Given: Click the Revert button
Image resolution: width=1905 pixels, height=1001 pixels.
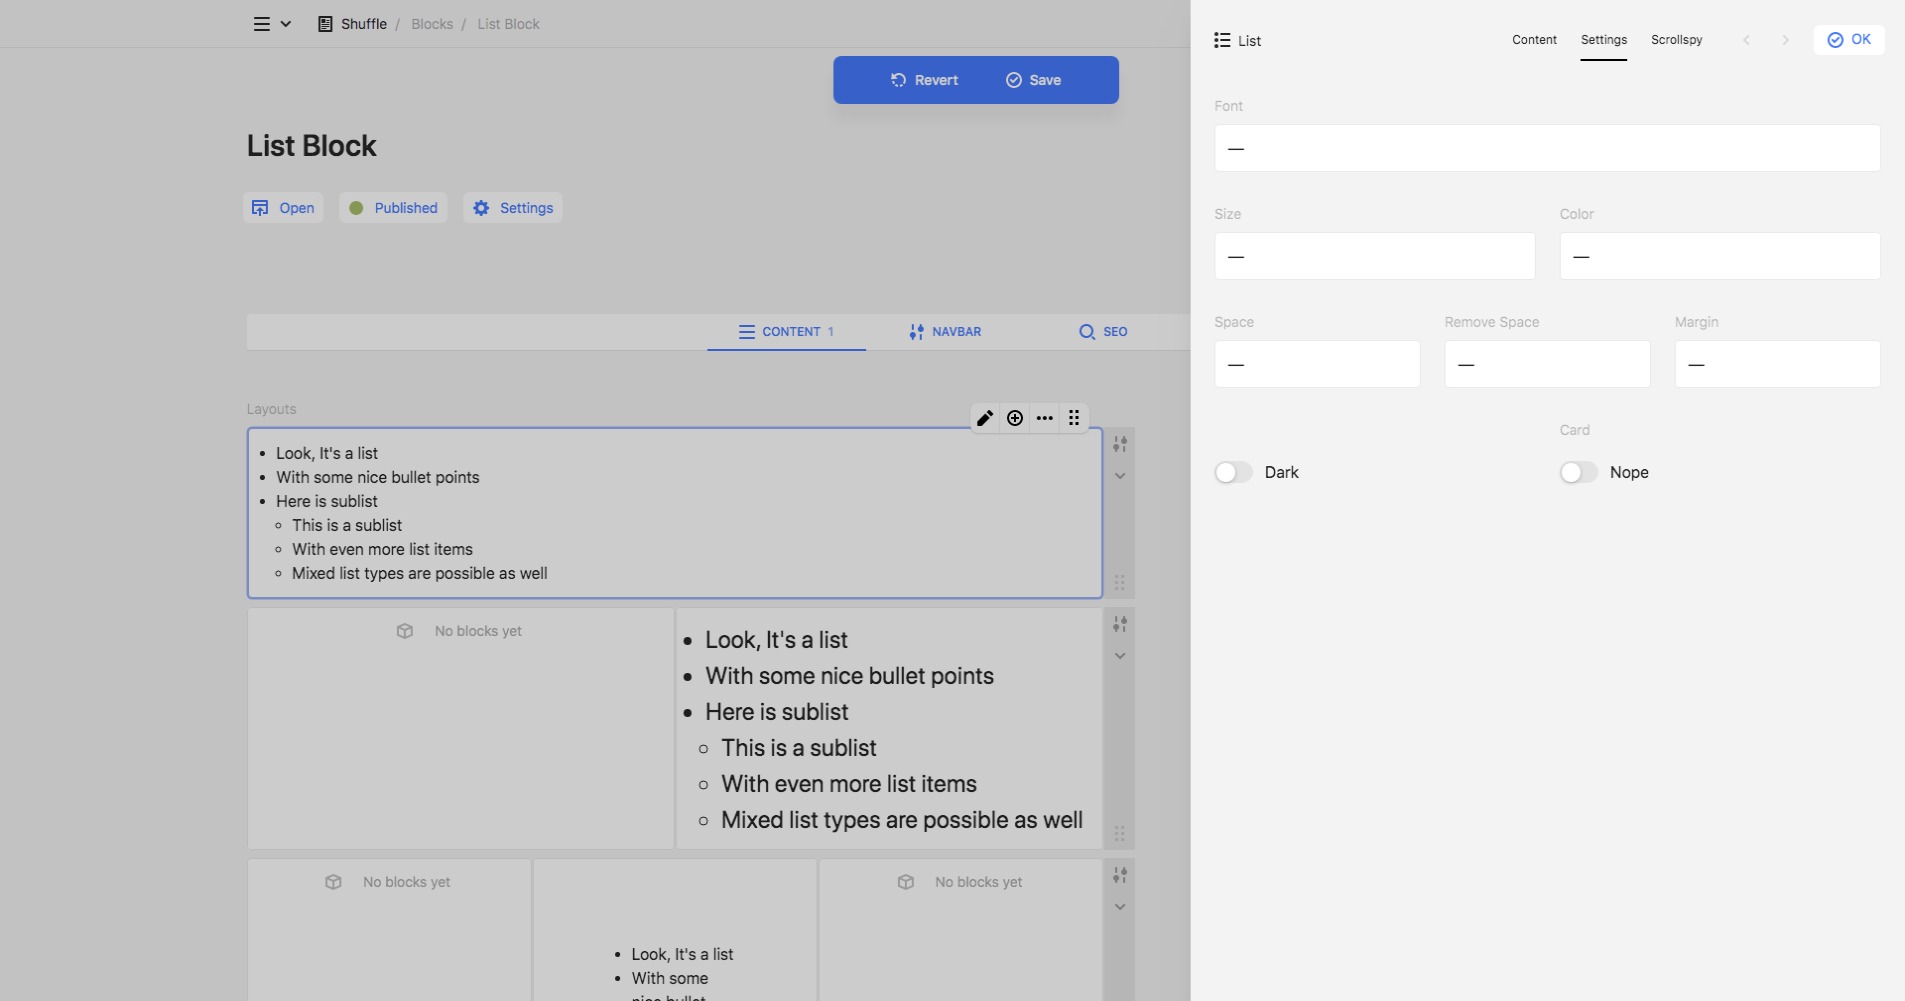Looking at the screenshot, I should pyautogui.click(x=924, y=80).
